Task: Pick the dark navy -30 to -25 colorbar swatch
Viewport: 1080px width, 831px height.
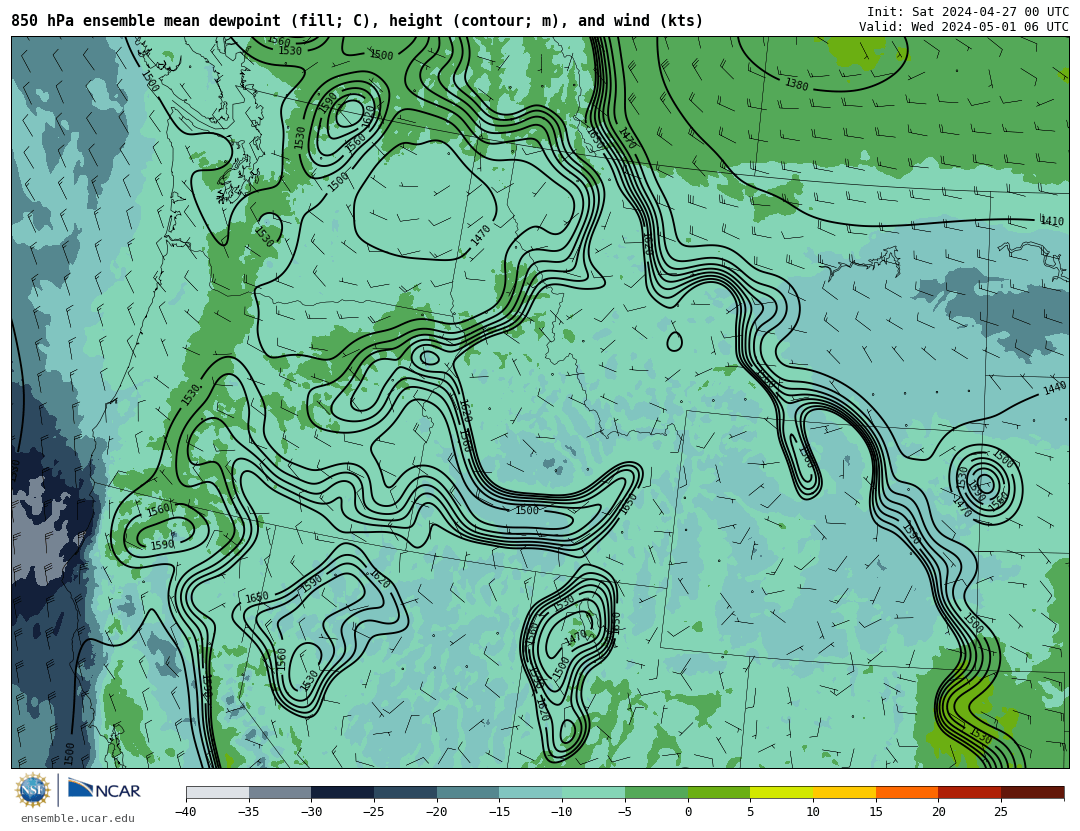Action: tap(343, 792)
